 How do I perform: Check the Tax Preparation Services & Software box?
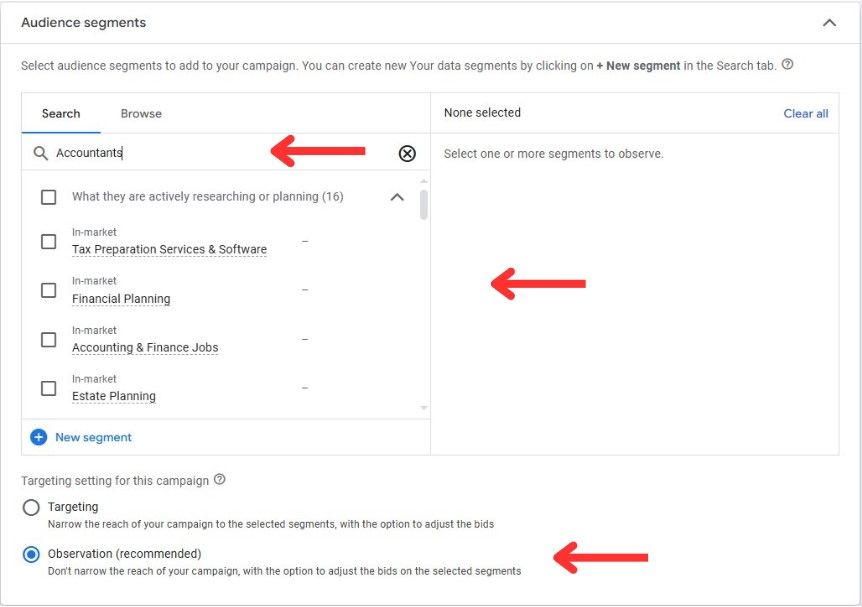(x=48, y=241)
